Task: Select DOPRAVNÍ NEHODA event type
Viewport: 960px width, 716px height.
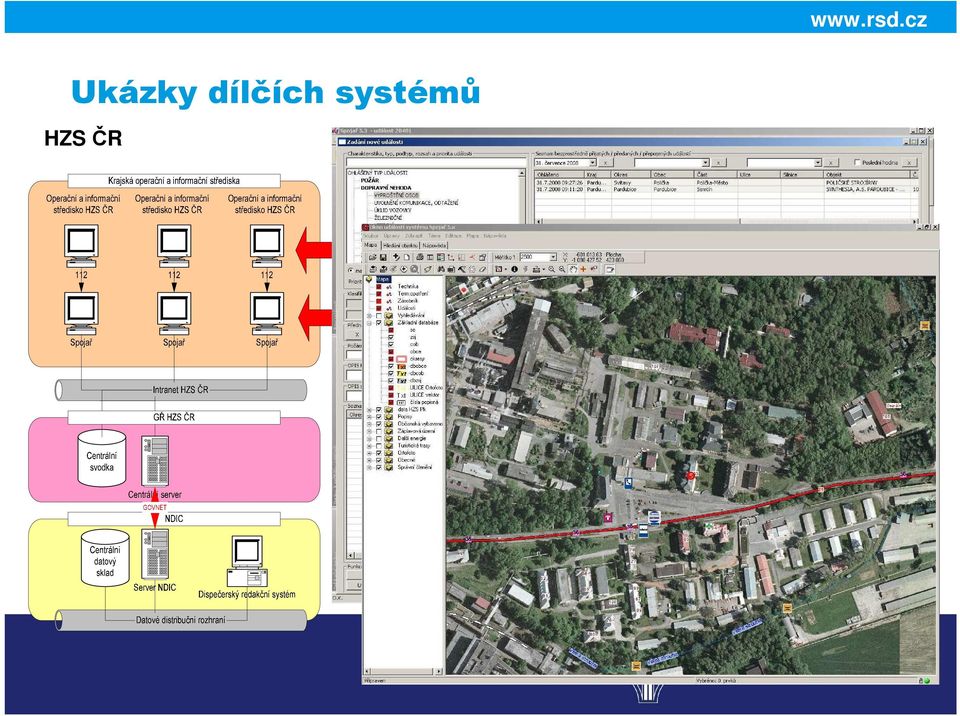Action: point(386,187)
